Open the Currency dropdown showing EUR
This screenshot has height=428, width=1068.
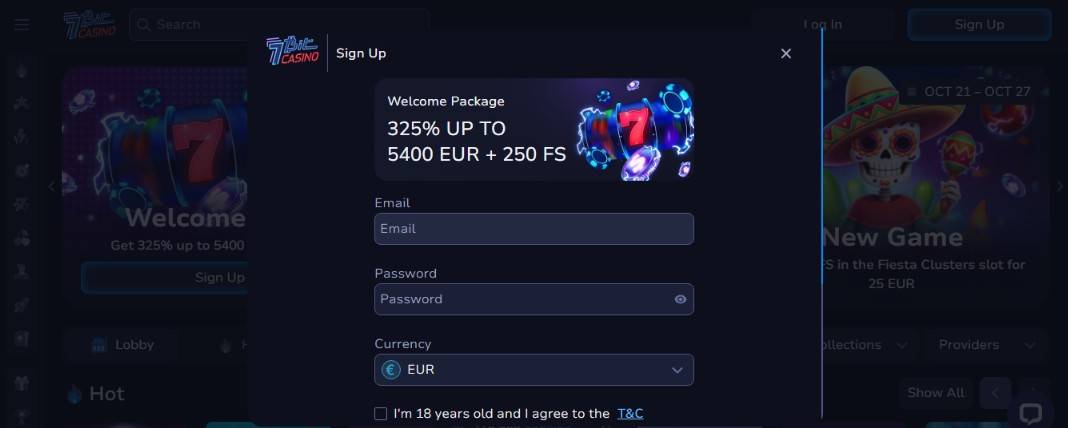point(534,370)
